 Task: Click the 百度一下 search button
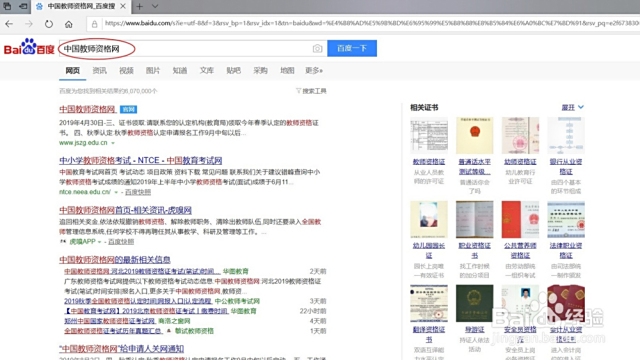point(352,48)
